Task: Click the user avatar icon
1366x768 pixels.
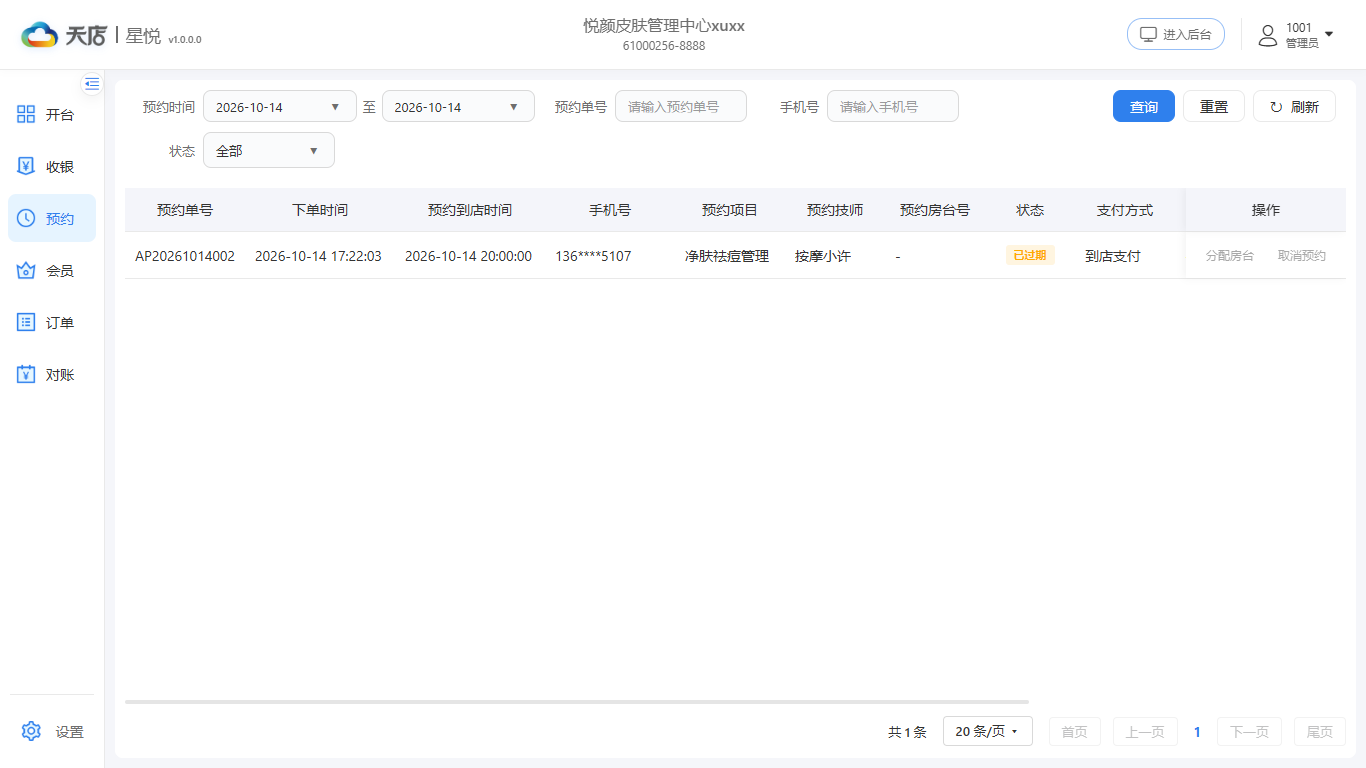Action: [x=1268, y=36]
